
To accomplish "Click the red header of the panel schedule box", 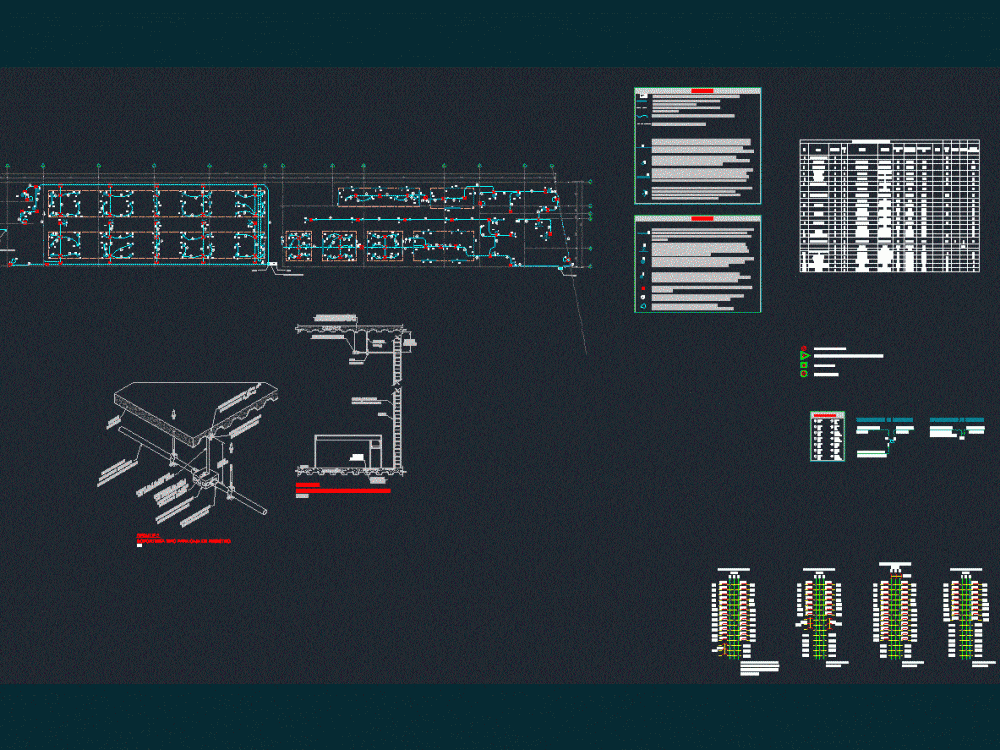I will [824, 415].
